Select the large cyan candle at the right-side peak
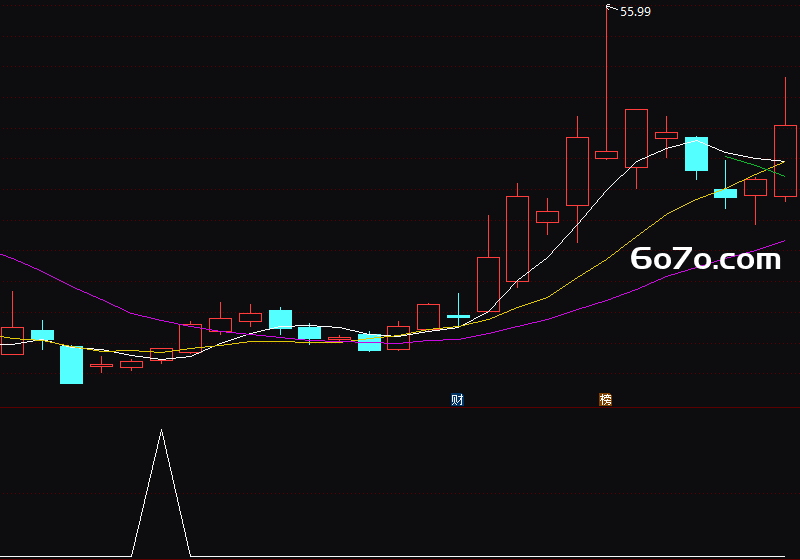 [x=696, y=154]
